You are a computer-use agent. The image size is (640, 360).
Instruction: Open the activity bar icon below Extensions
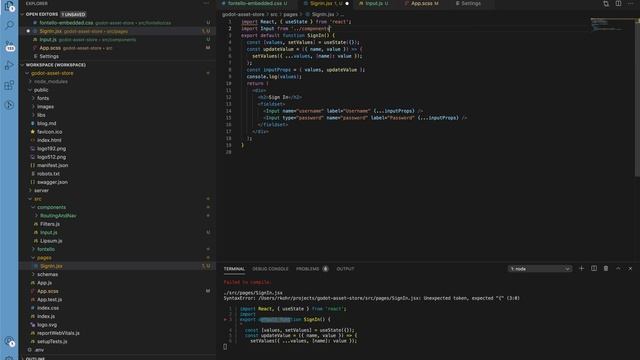point(9,105)
